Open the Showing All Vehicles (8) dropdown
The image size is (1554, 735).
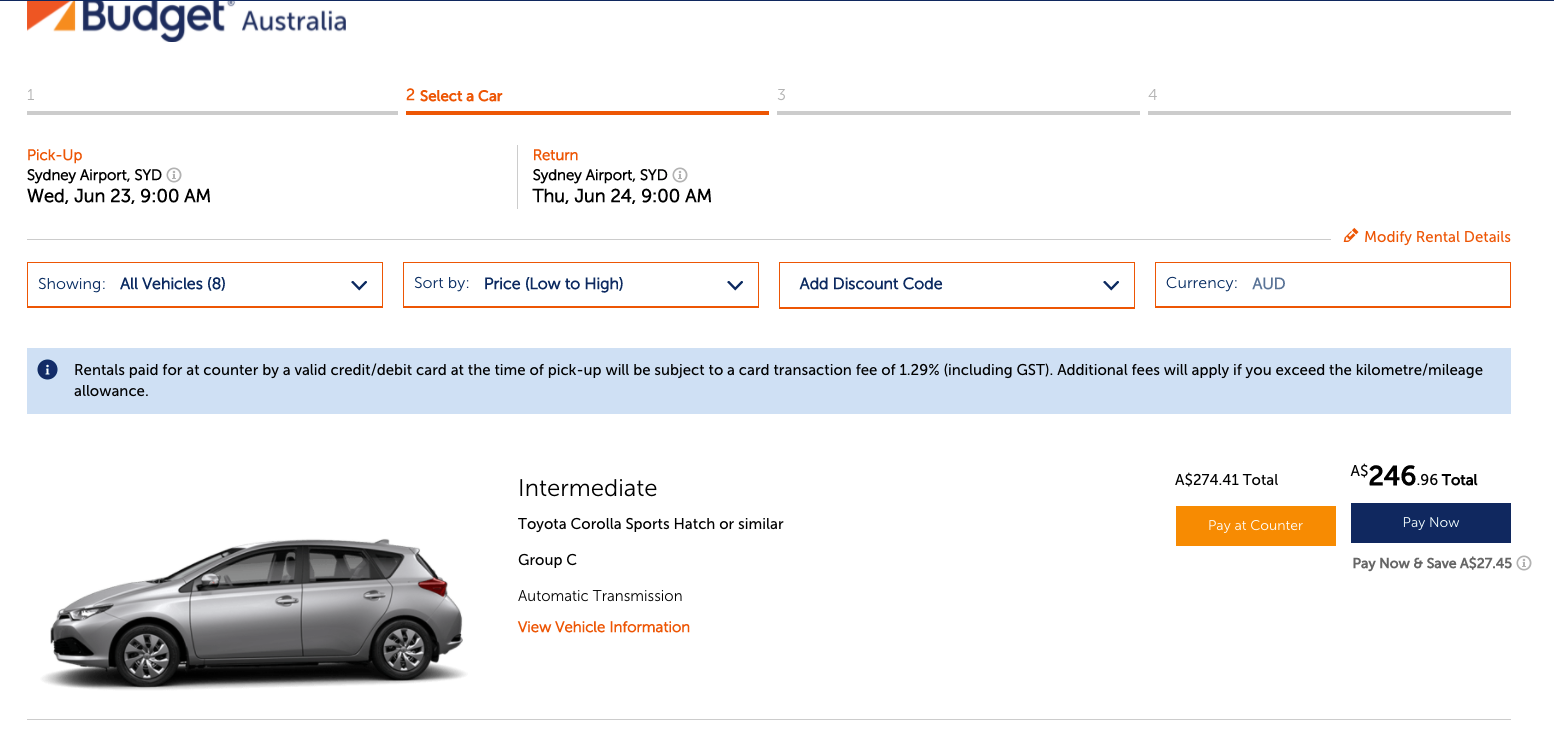coord(205,284)
